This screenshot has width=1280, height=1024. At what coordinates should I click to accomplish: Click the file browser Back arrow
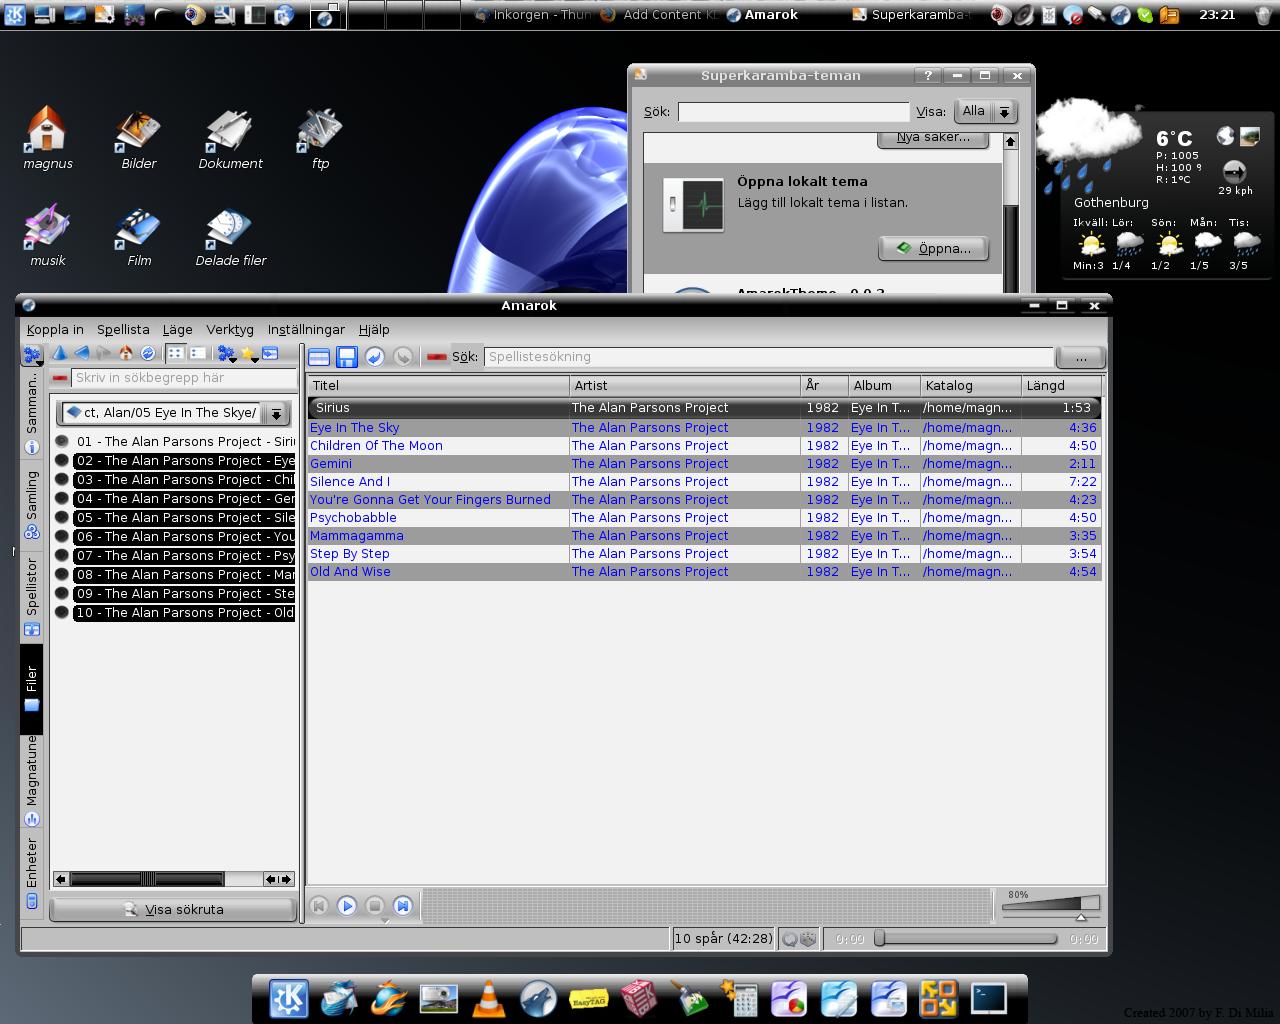[x=82, y=353]
